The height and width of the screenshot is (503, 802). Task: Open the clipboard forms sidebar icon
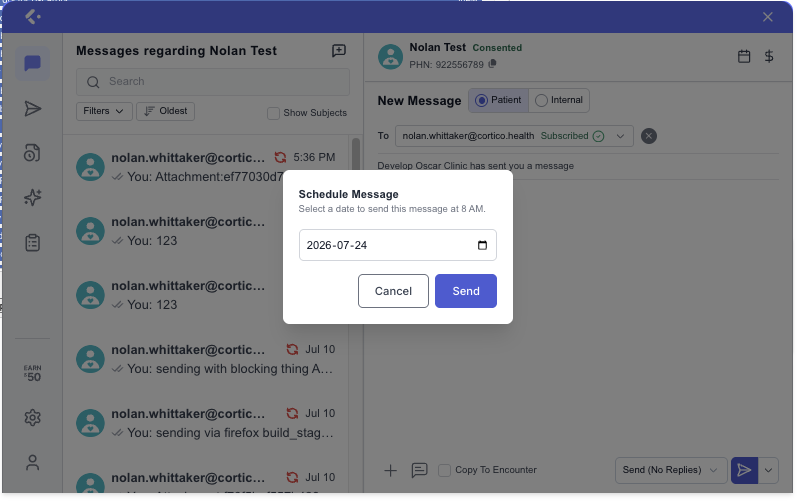click(32, 243)
